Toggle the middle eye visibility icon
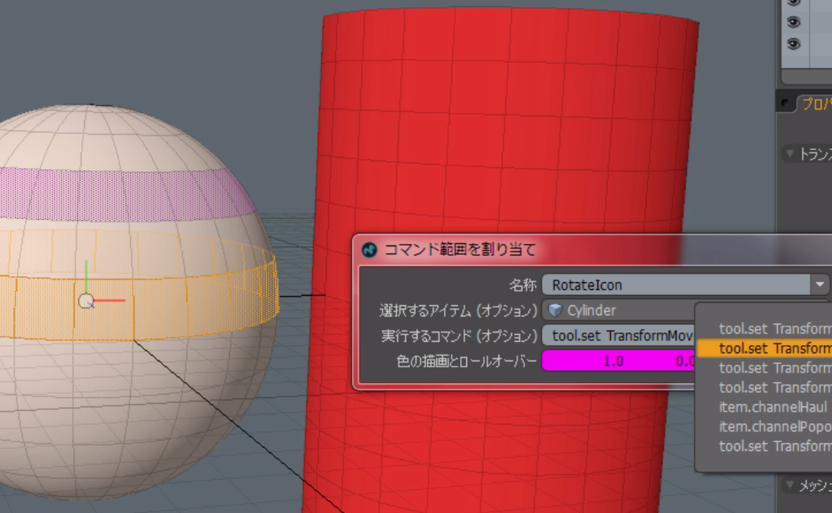The height and width of the screenshot is (513, 832). 794,22
